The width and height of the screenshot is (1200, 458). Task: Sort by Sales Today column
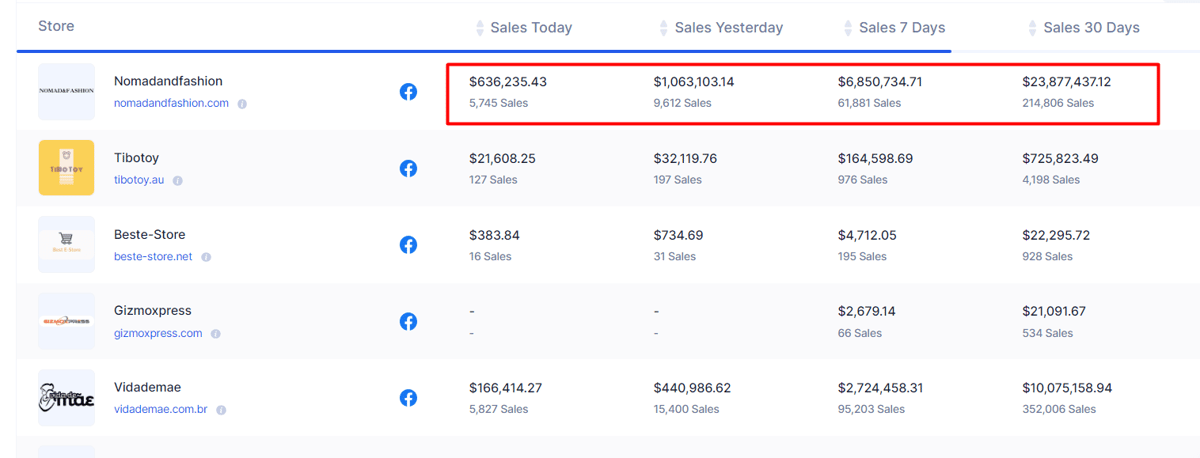coord(523,27)
